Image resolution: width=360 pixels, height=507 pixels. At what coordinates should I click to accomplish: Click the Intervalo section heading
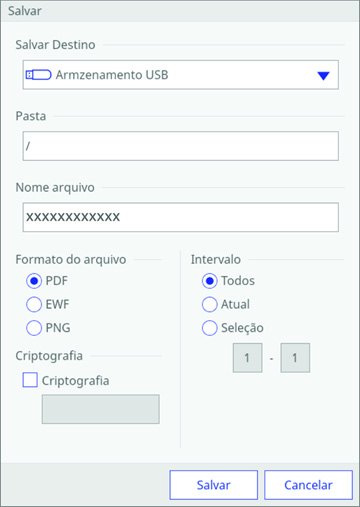pyautogui.click(x=216, y=259)
